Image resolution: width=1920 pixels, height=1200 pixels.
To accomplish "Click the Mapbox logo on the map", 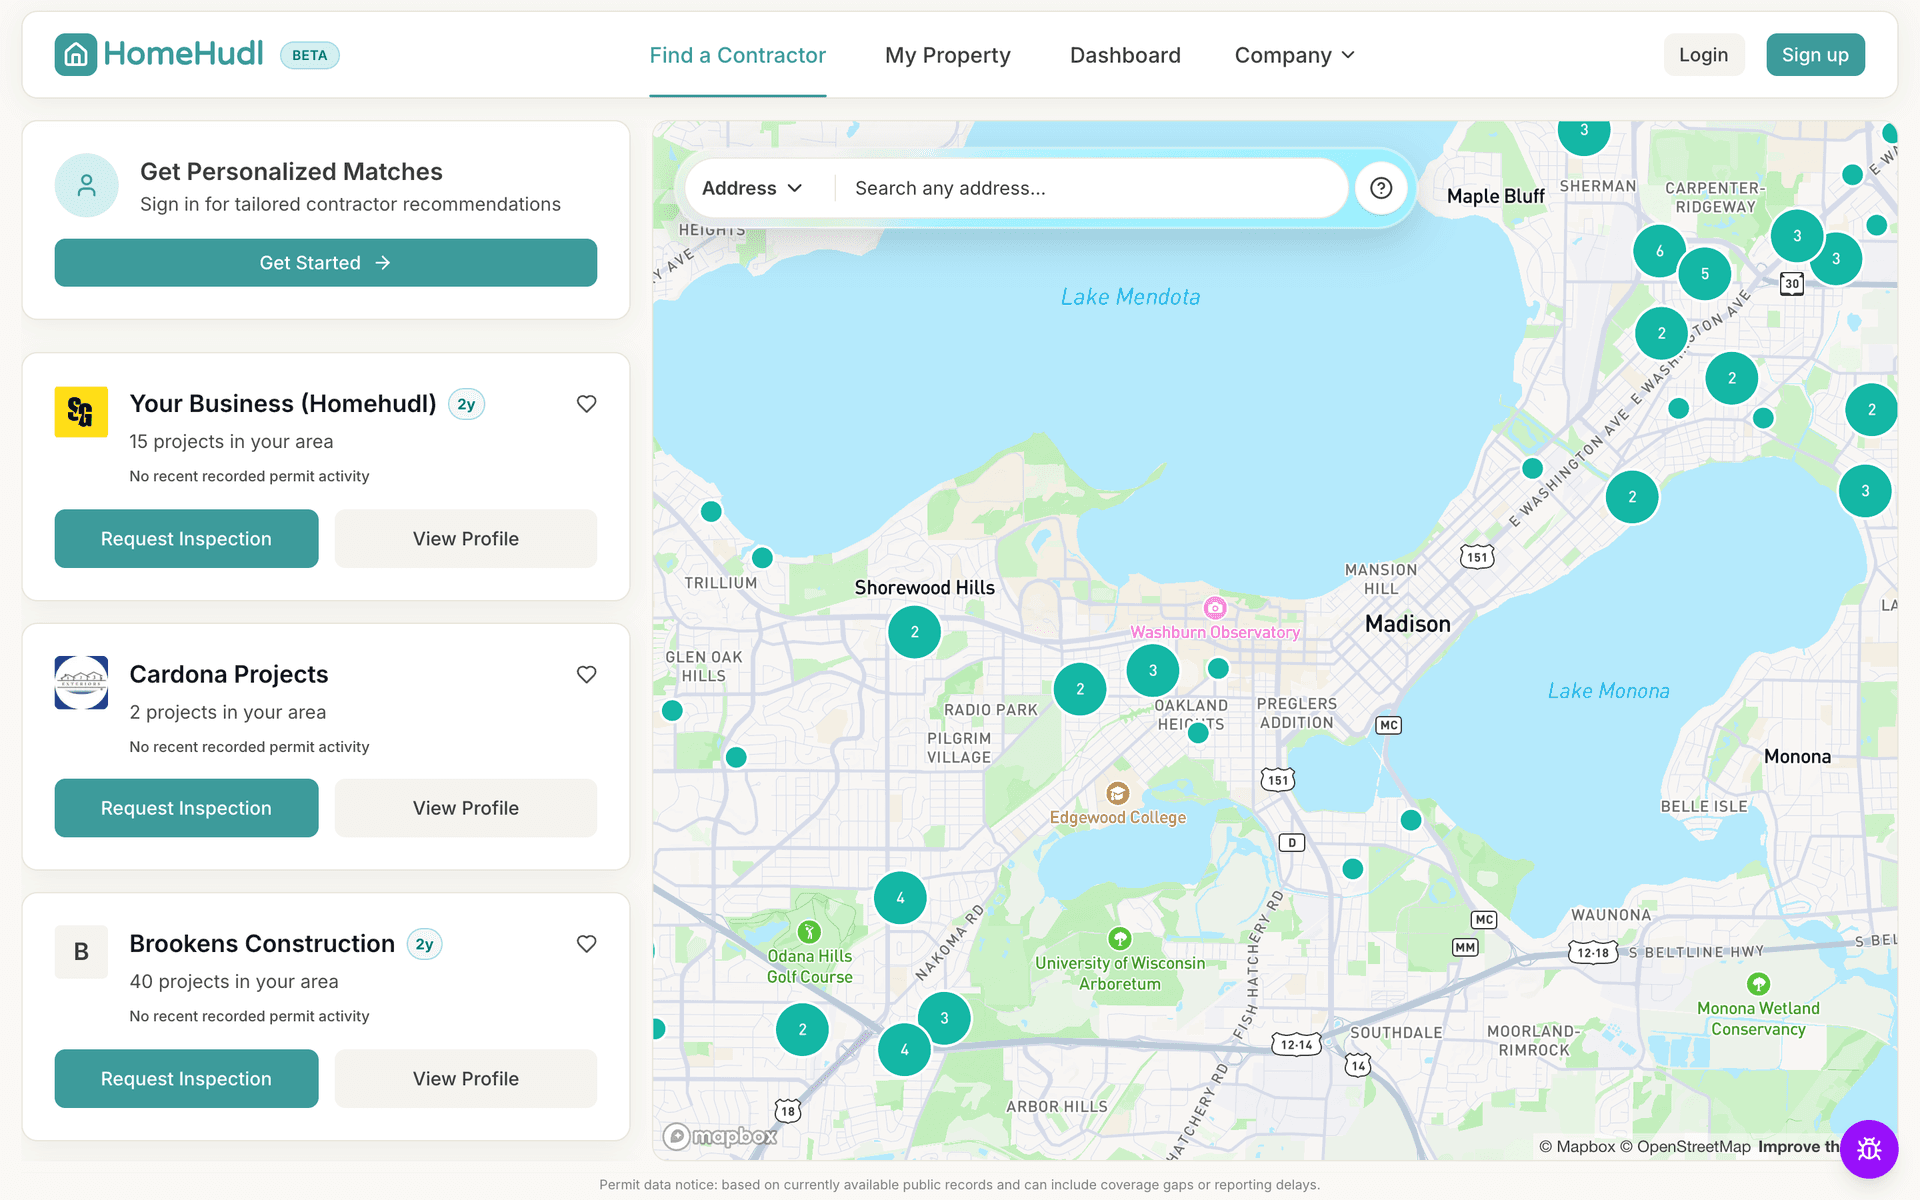I will pyautogui.click(x=720, y=1136).
